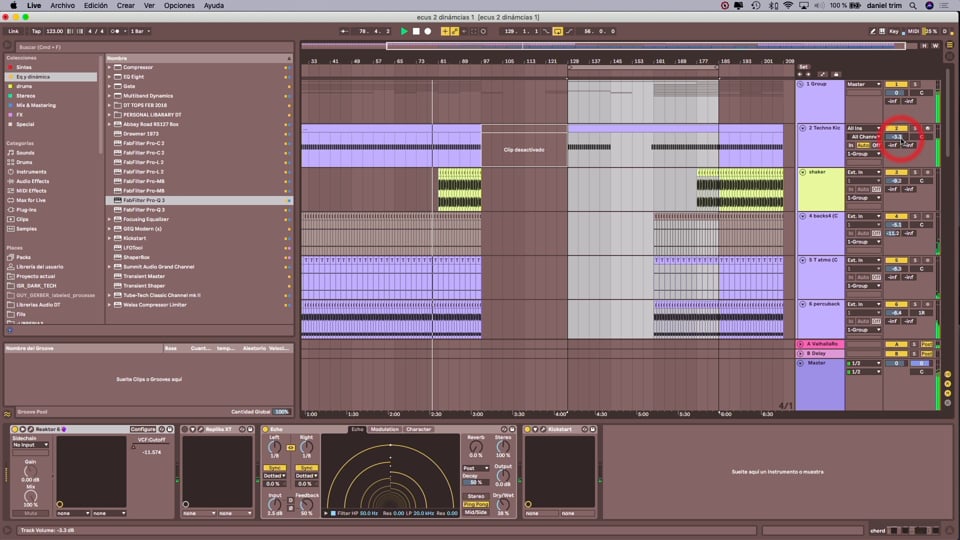Screen dimensions: 960x540
Task: Click the Wi-Fi icon in menu bar
Action: (x=788, y=6)
